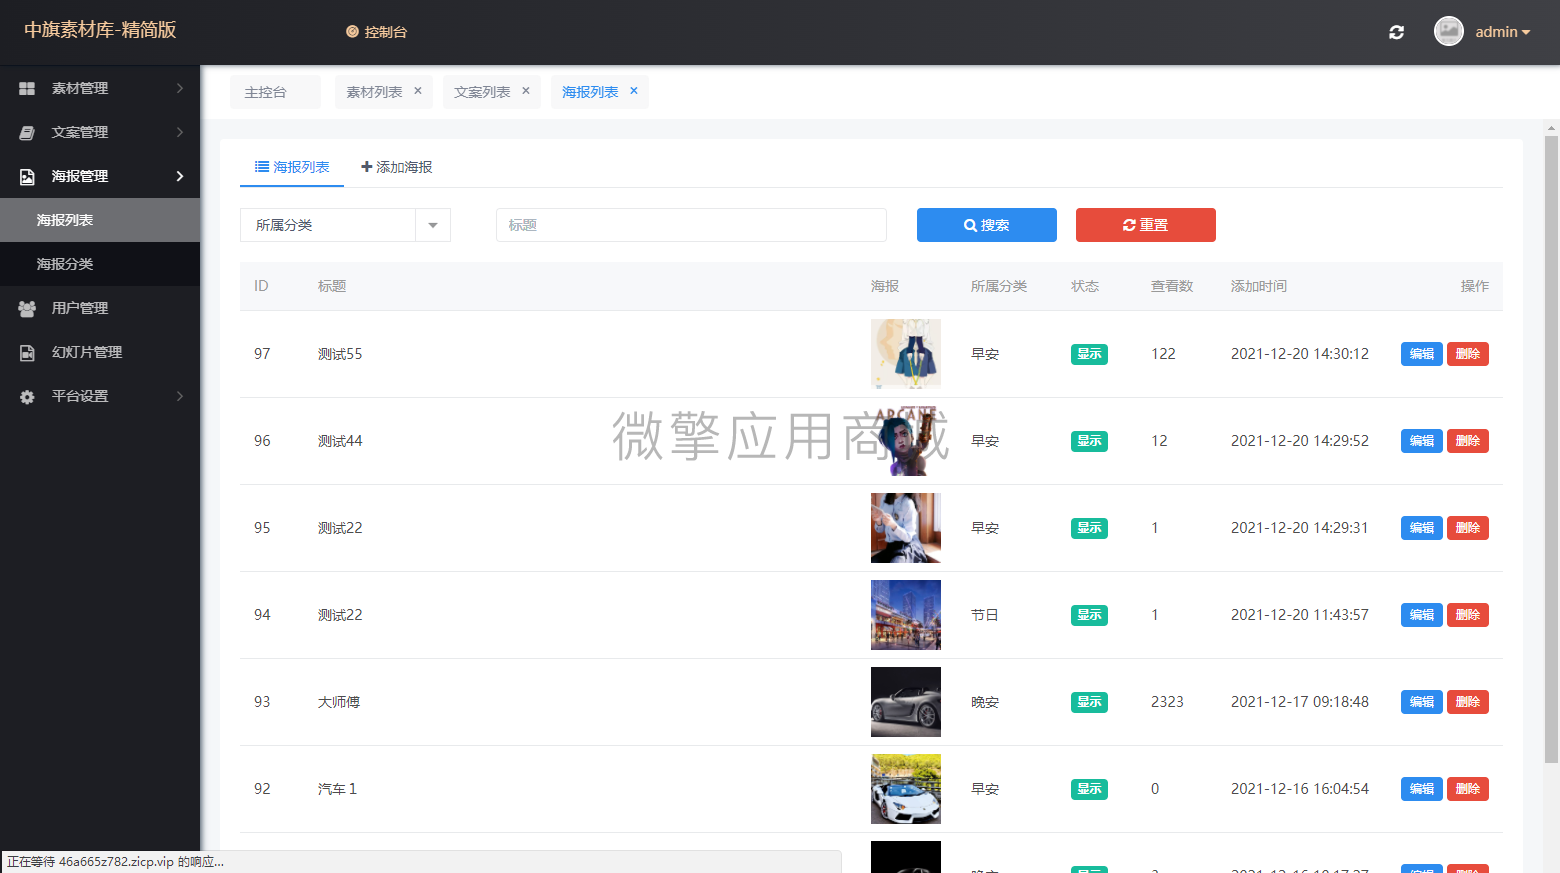This screenshot has width=1560, height=873.
Task: Edit the 测试55 poster row
Action: 1422,354
